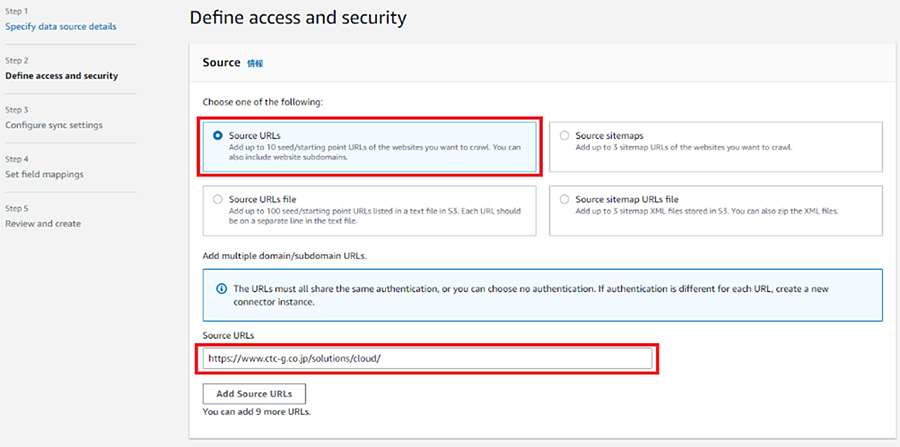Go to Configure sync settings step
This screenshot has height=447, width=900.
[x=54, y=125]
